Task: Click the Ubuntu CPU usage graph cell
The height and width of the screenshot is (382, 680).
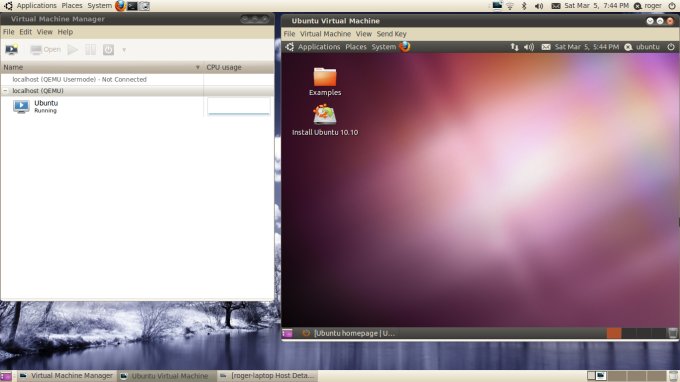Action: (x=239, y=106)
